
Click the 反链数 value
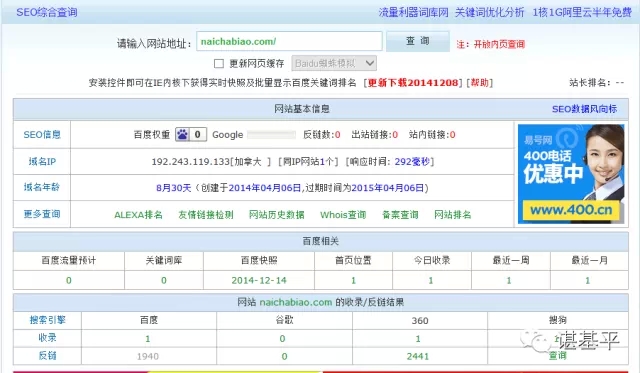(x=338, y=135)
